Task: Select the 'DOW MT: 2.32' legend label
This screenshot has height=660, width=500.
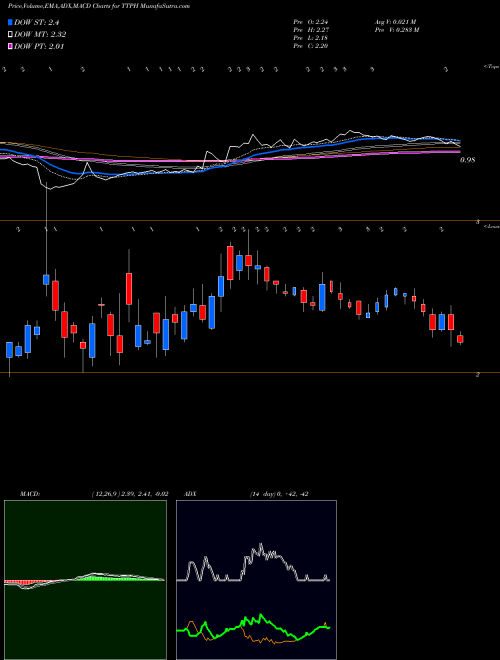Action: [x=40, y=35]
